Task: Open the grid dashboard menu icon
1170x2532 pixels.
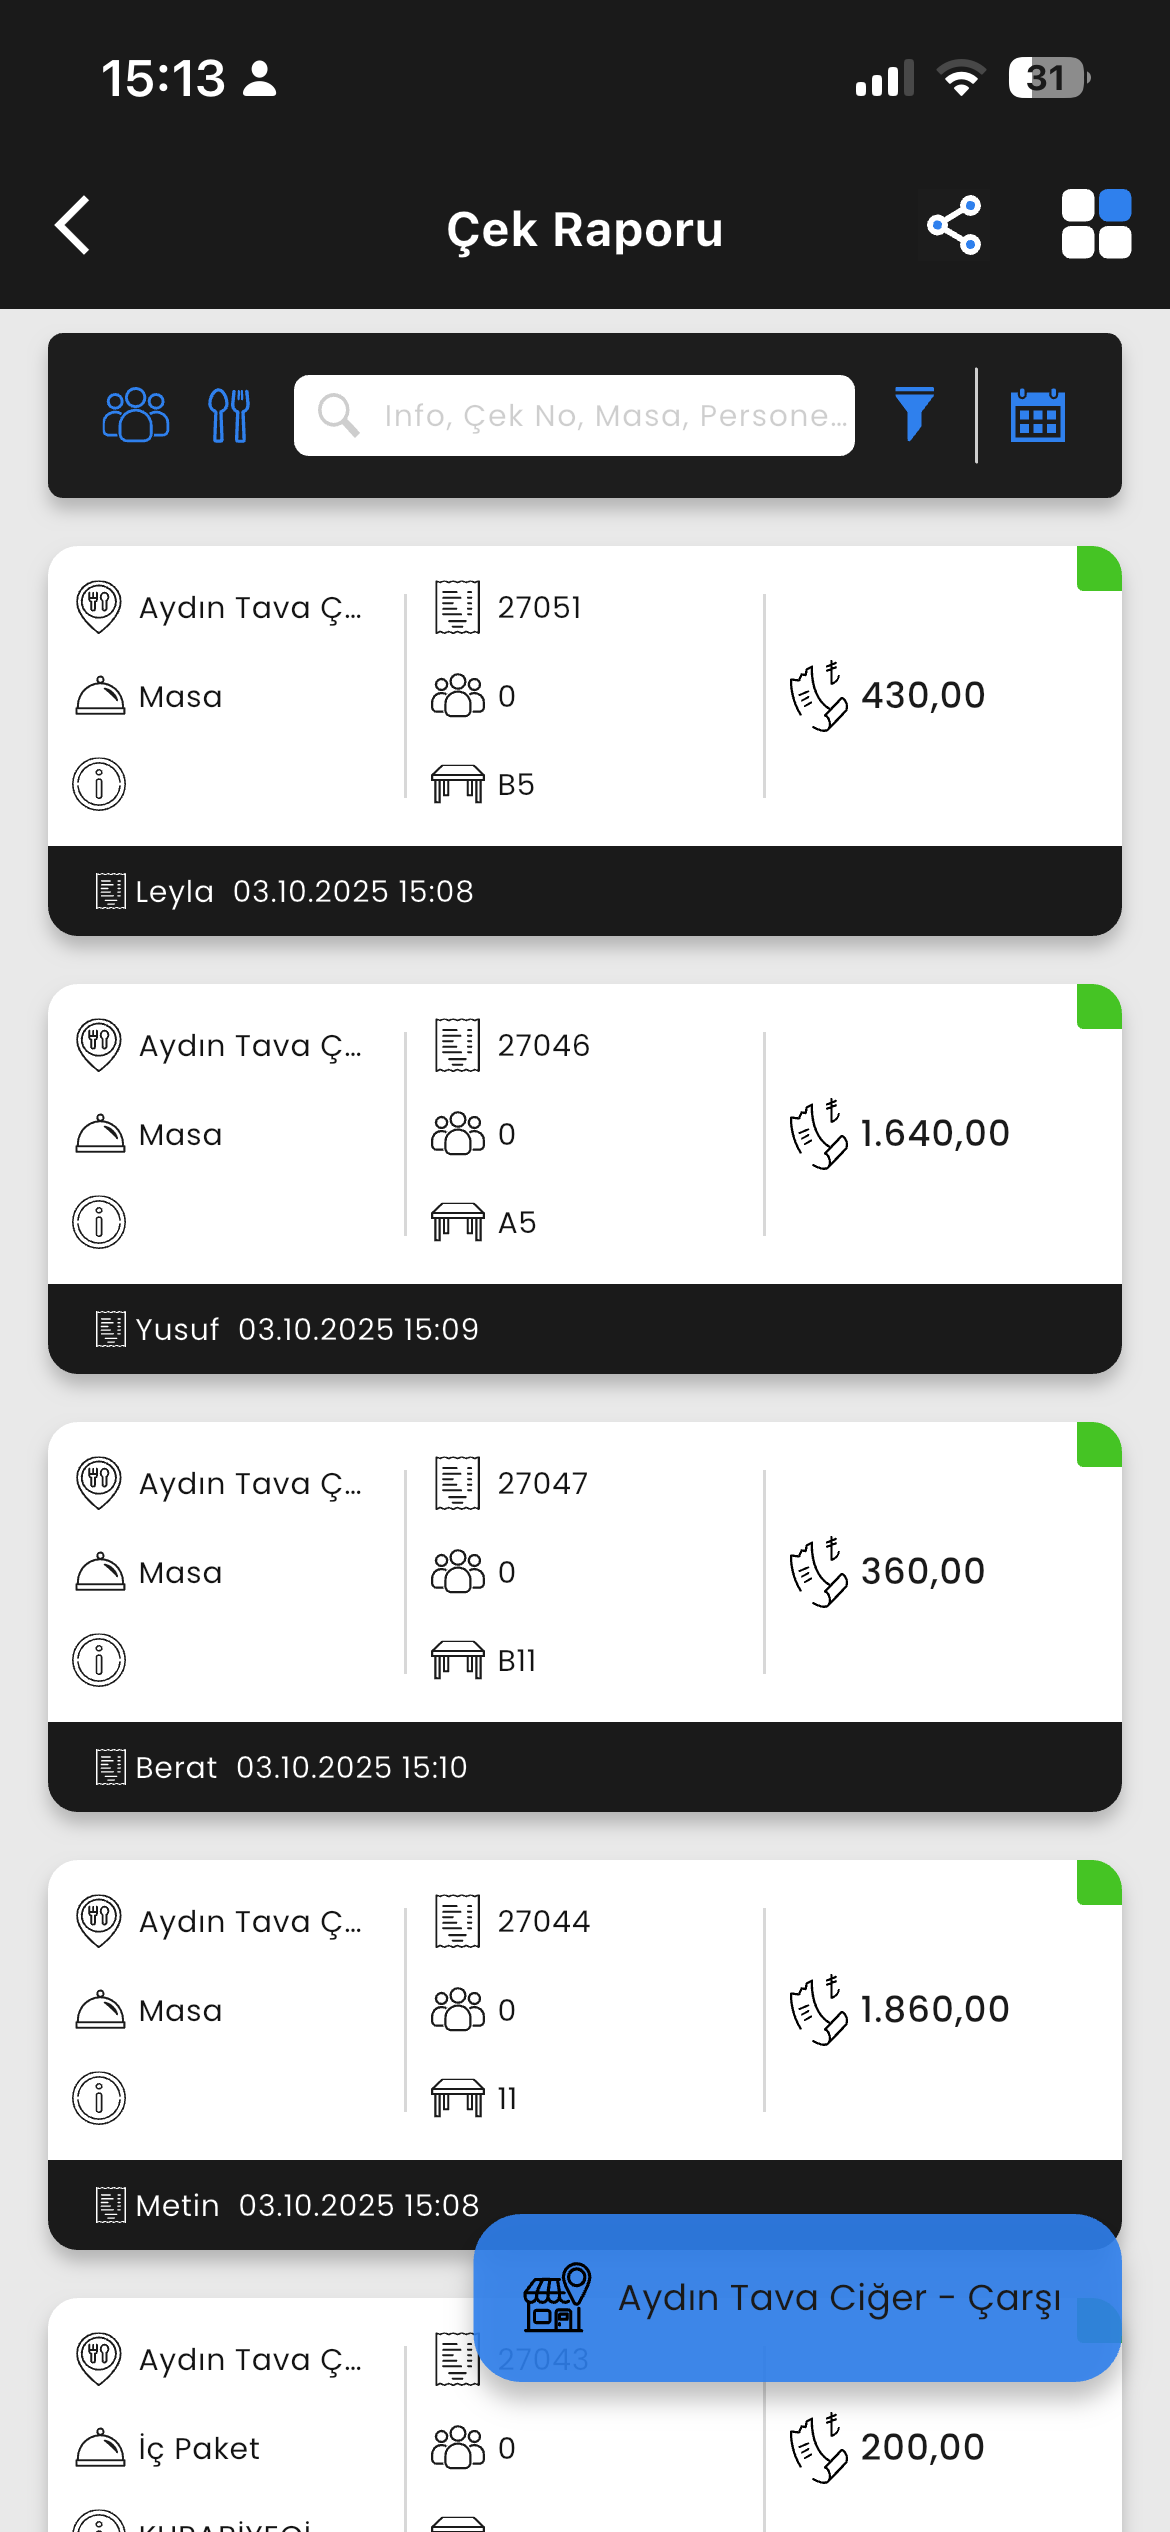Action: 1096,225
